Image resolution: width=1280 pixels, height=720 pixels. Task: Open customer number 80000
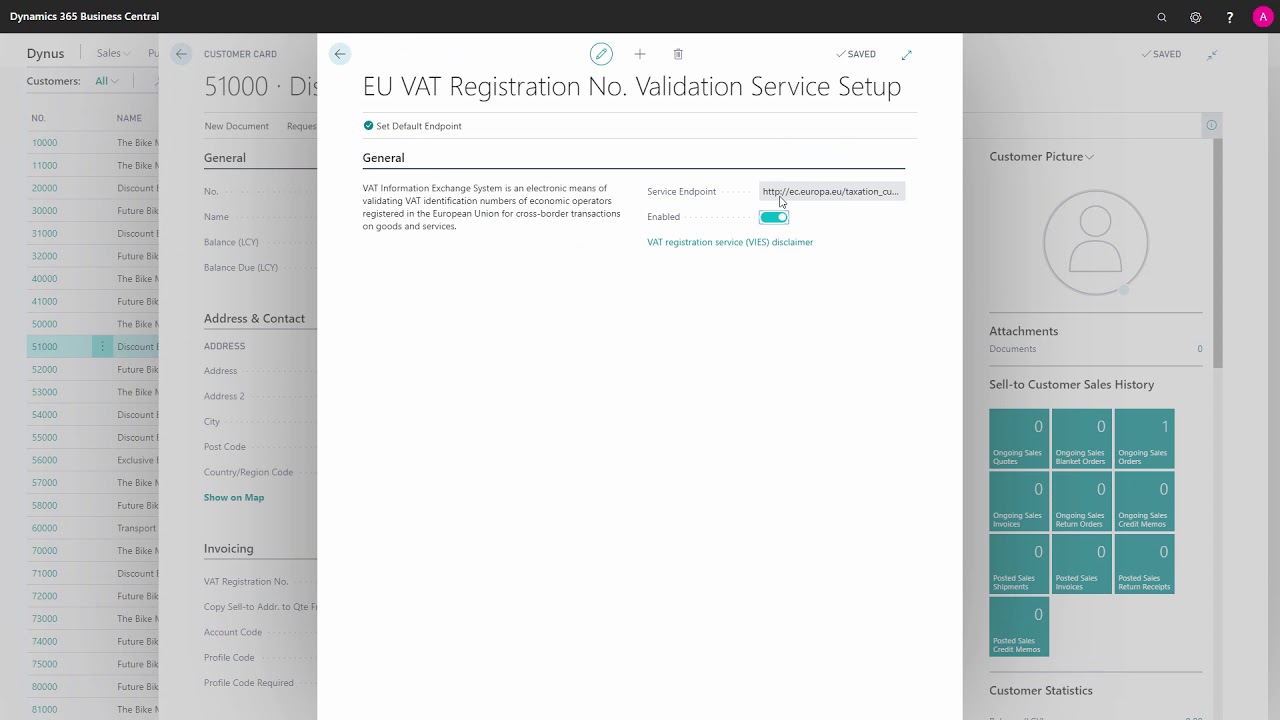tap(44, 687)
